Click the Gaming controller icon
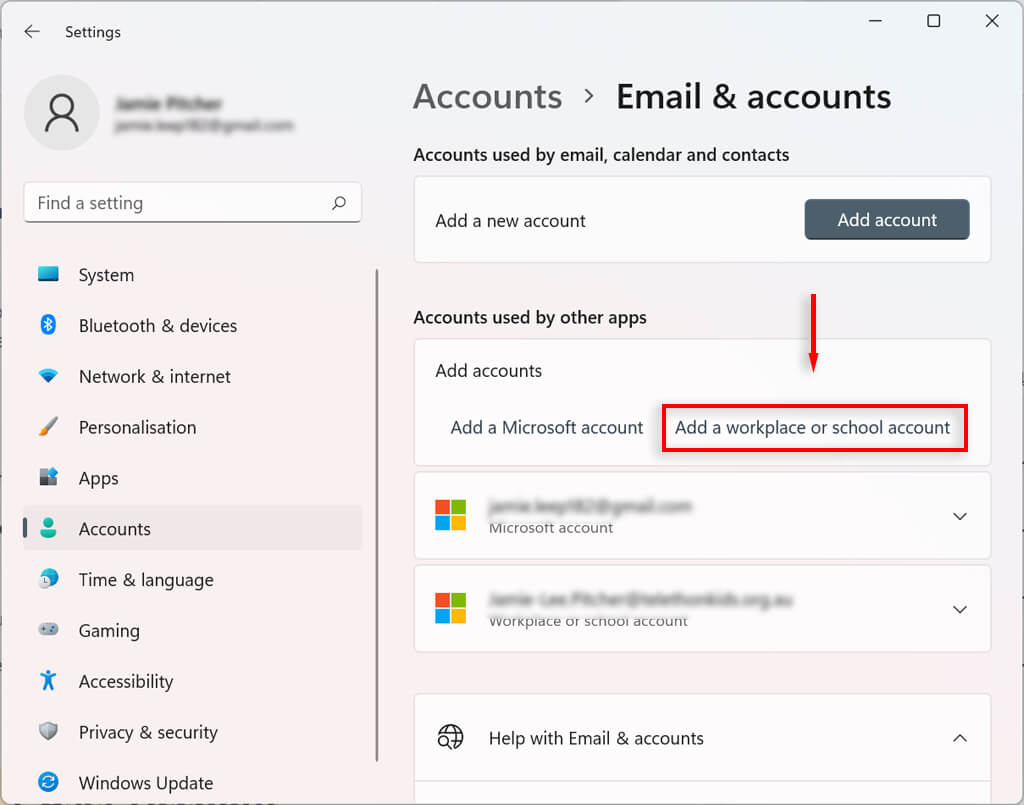 tap(48, 630)
